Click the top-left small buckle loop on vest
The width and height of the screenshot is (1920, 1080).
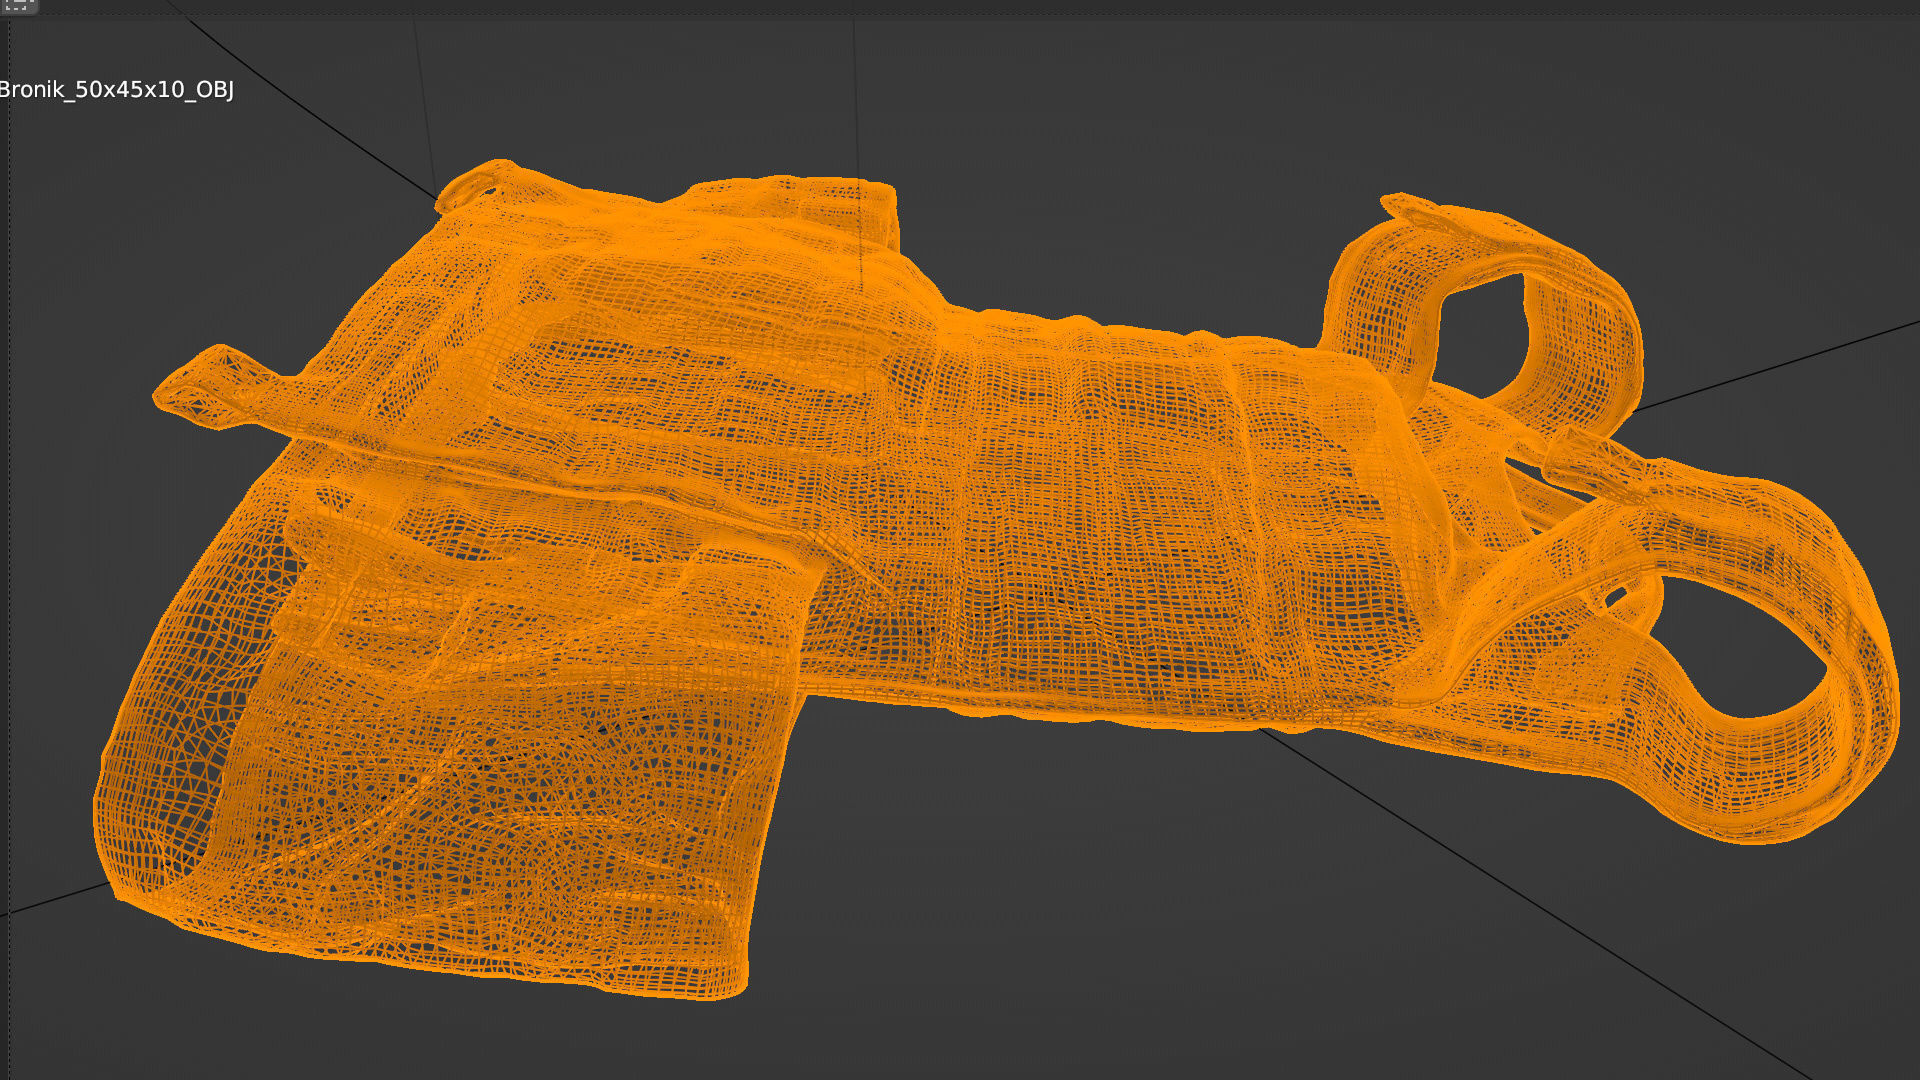(x=475, y=185)
